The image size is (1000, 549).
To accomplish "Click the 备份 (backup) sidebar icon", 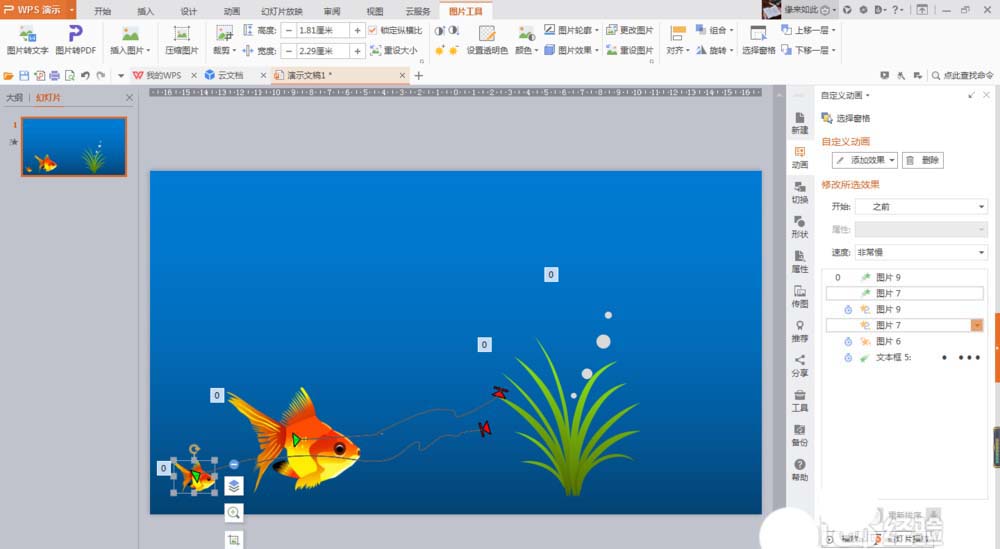I will [800, 435].
